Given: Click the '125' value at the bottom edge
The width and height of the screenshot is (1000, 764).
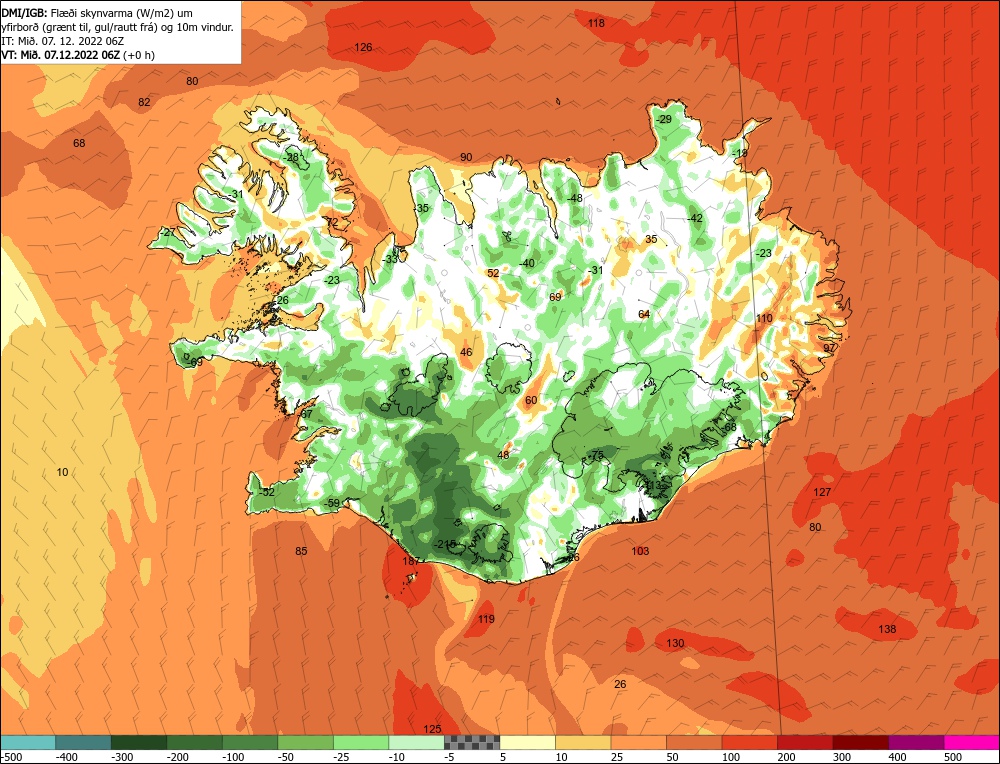Looking at the screenshot, I should [x=432, y=729].
